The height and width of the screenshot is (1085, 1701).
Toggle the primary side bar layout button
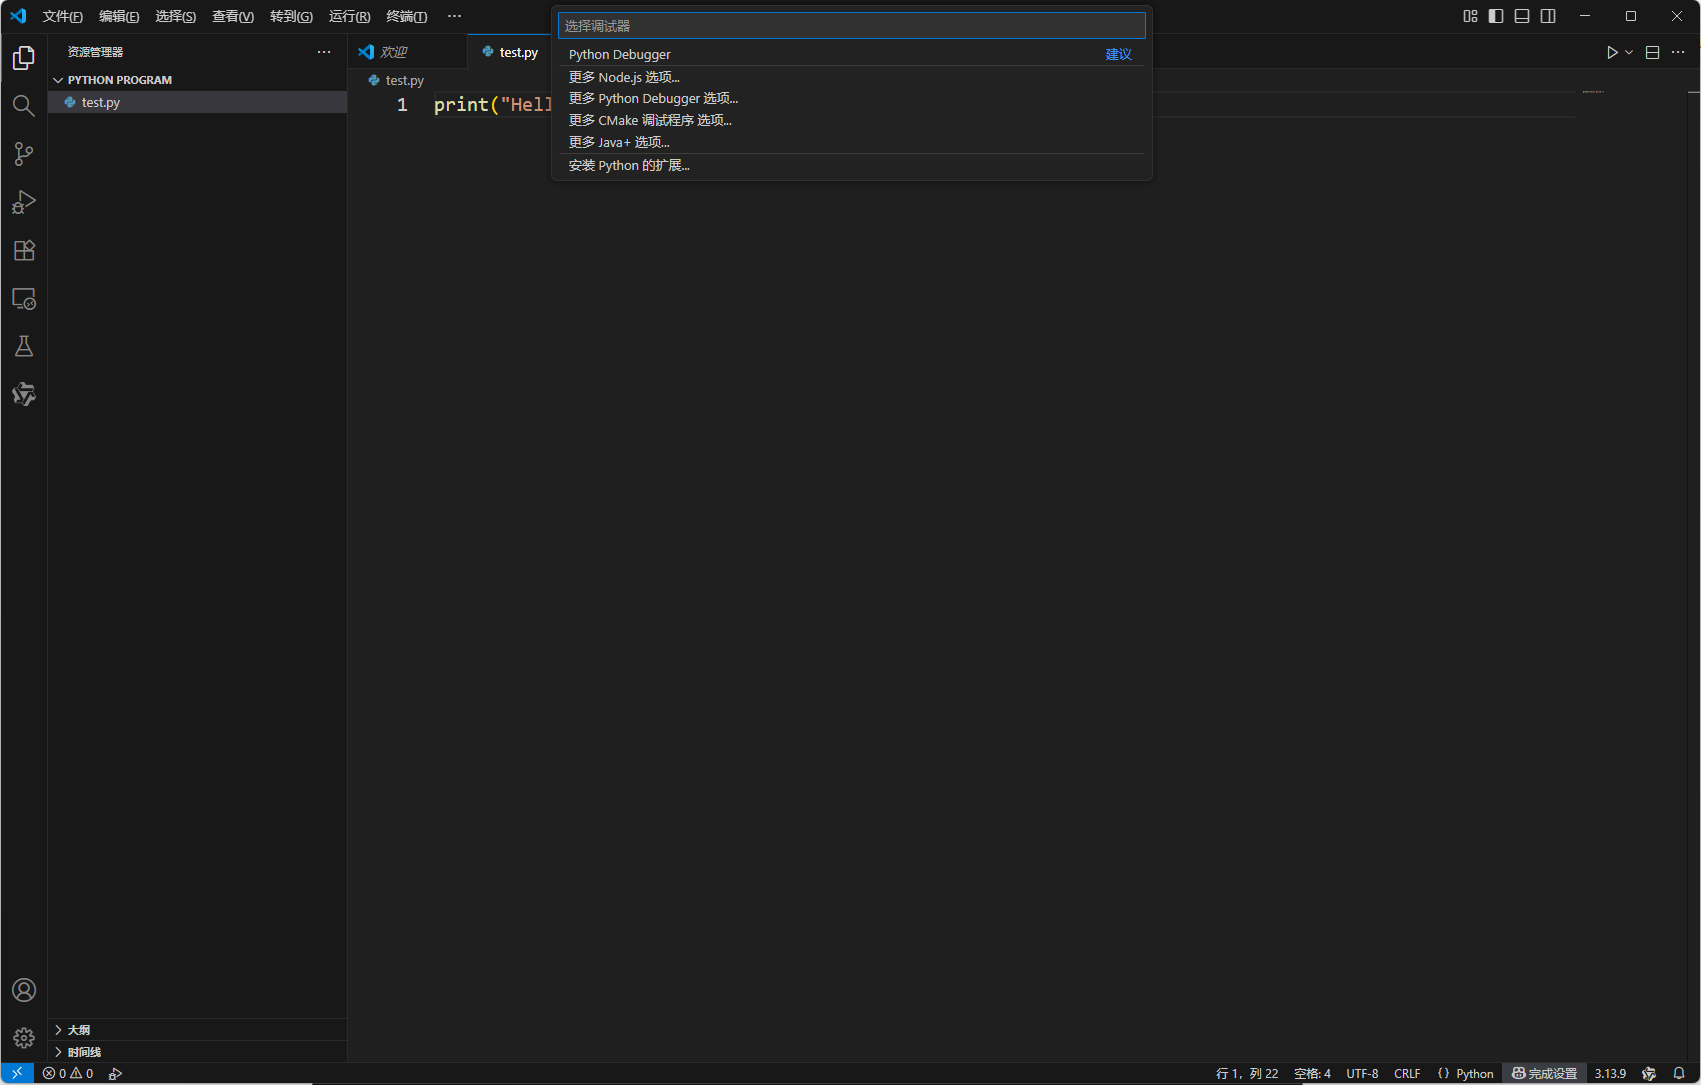tap(1496, 16)
